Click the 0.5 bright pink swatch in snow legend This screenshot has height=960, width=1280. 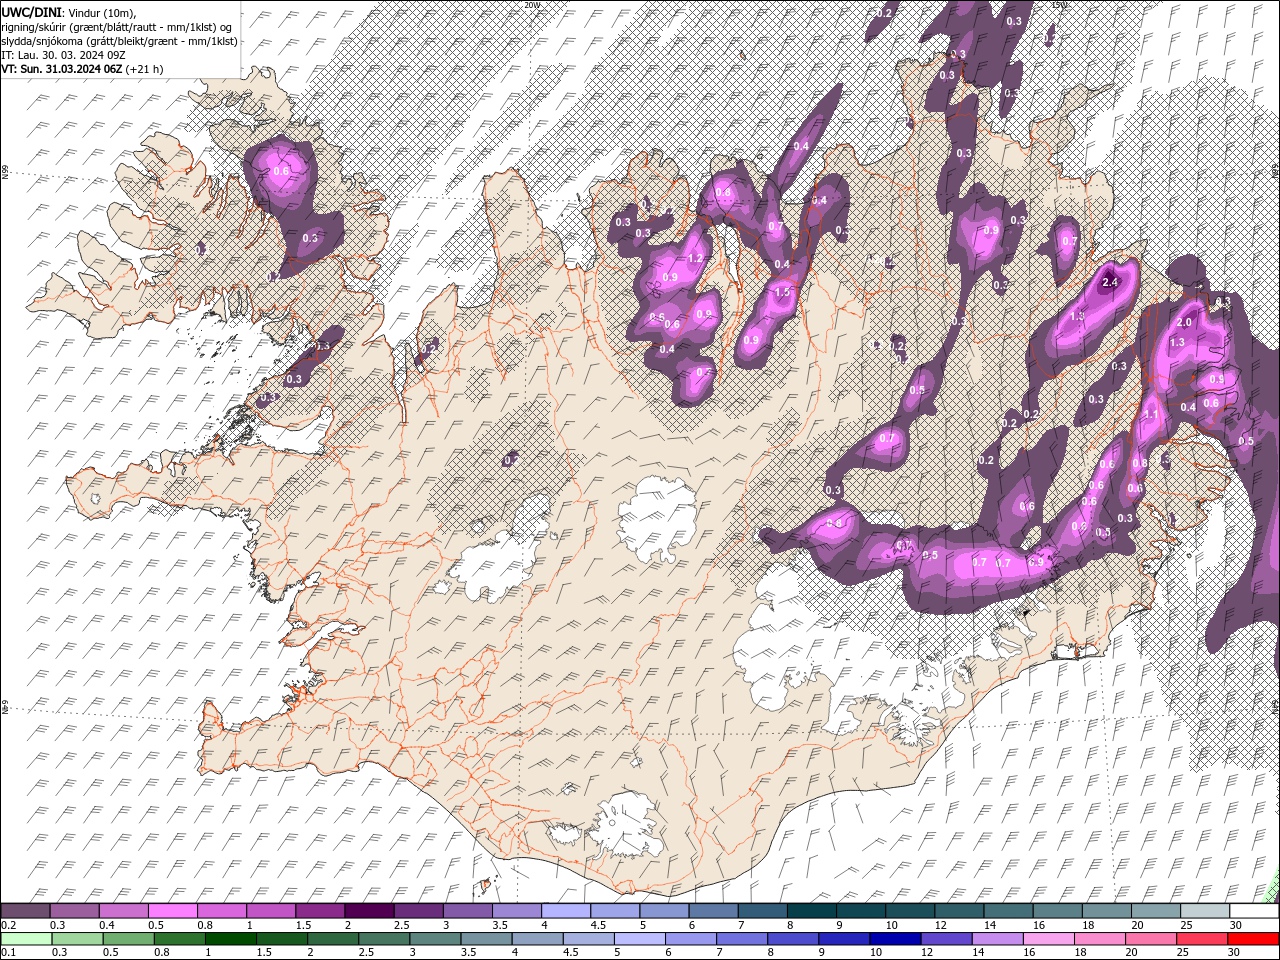(x=172, y=911)
